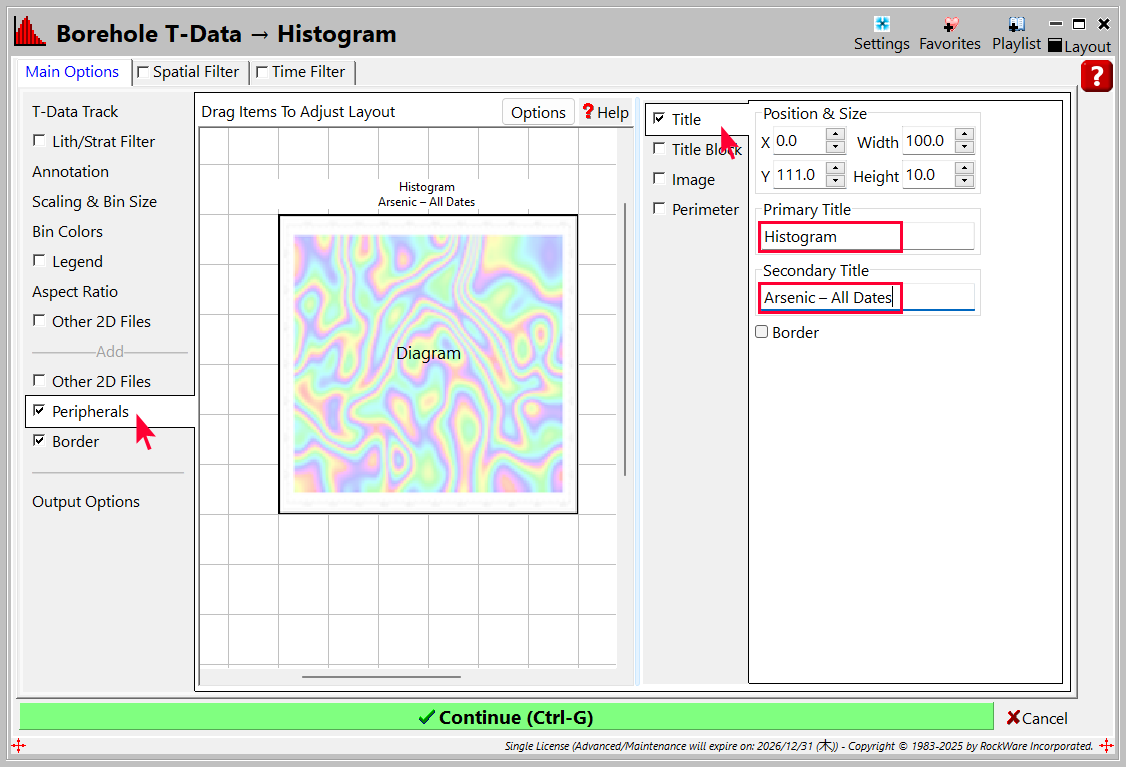Switch to the Spatial Filter tab
The height and width of the screenshot is (767, 1126).
click(x=188, y=72)
